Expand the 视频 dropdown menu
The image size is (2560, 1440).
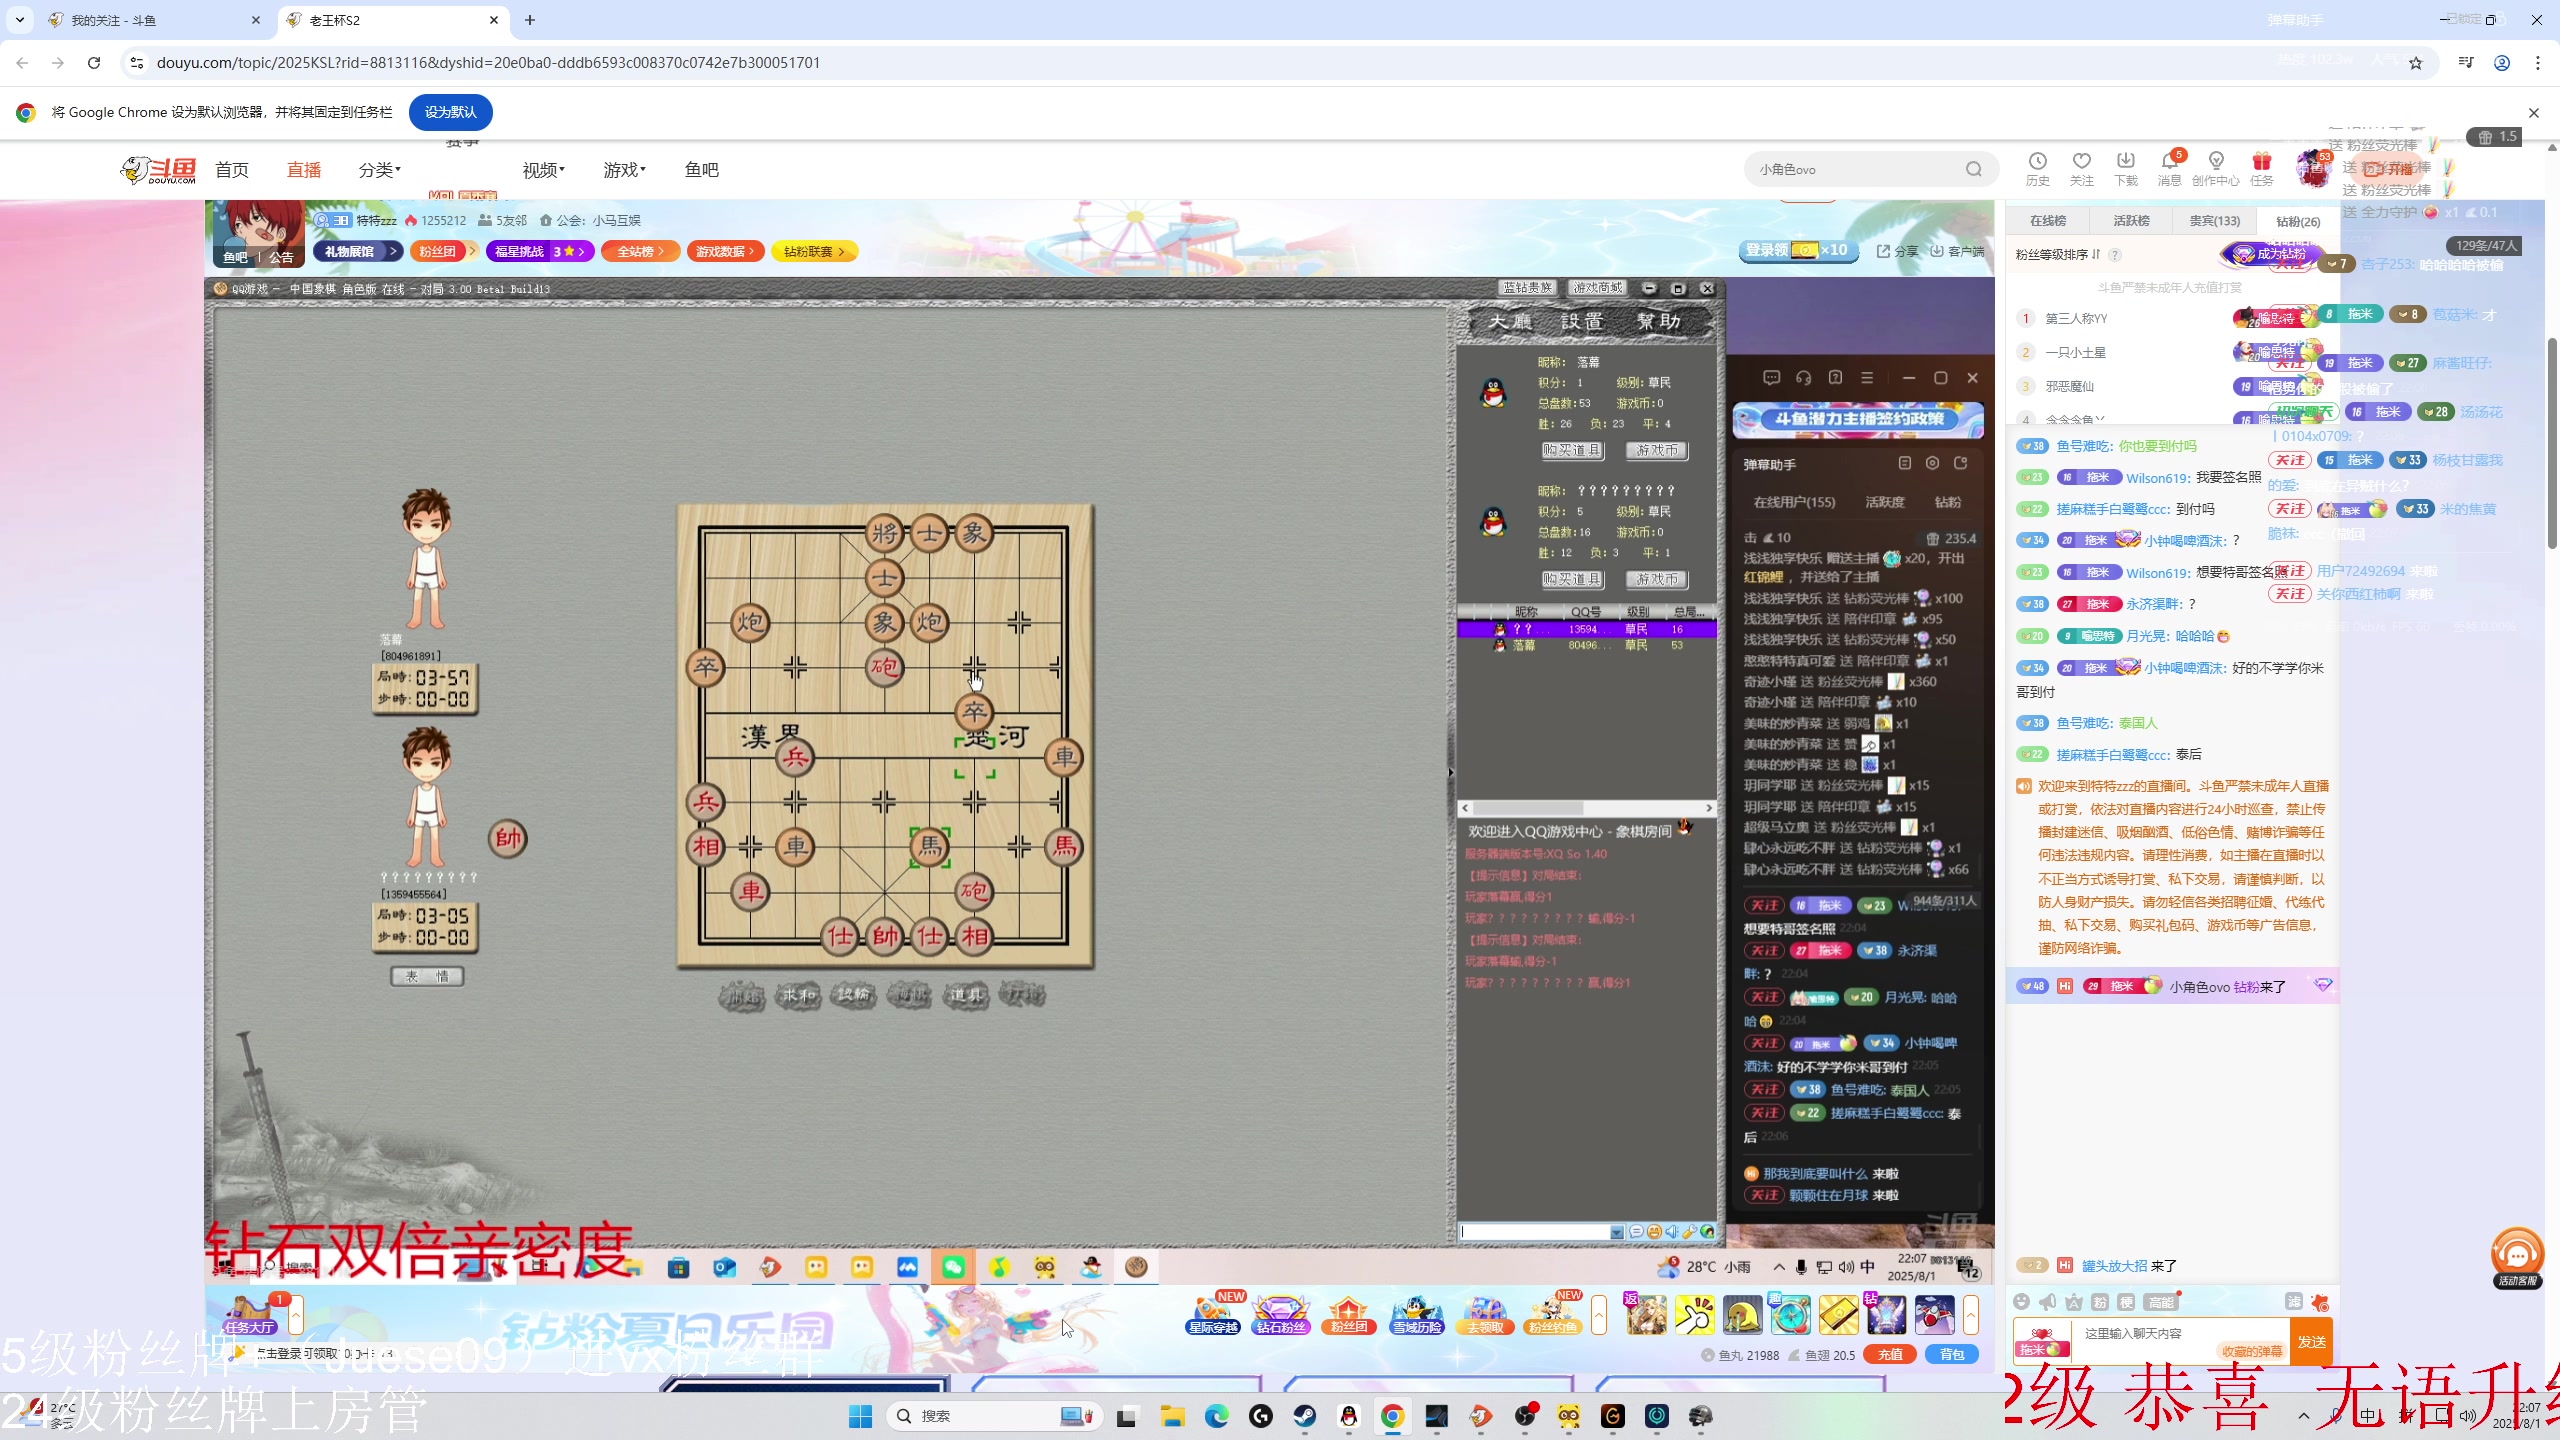[543, 170]
